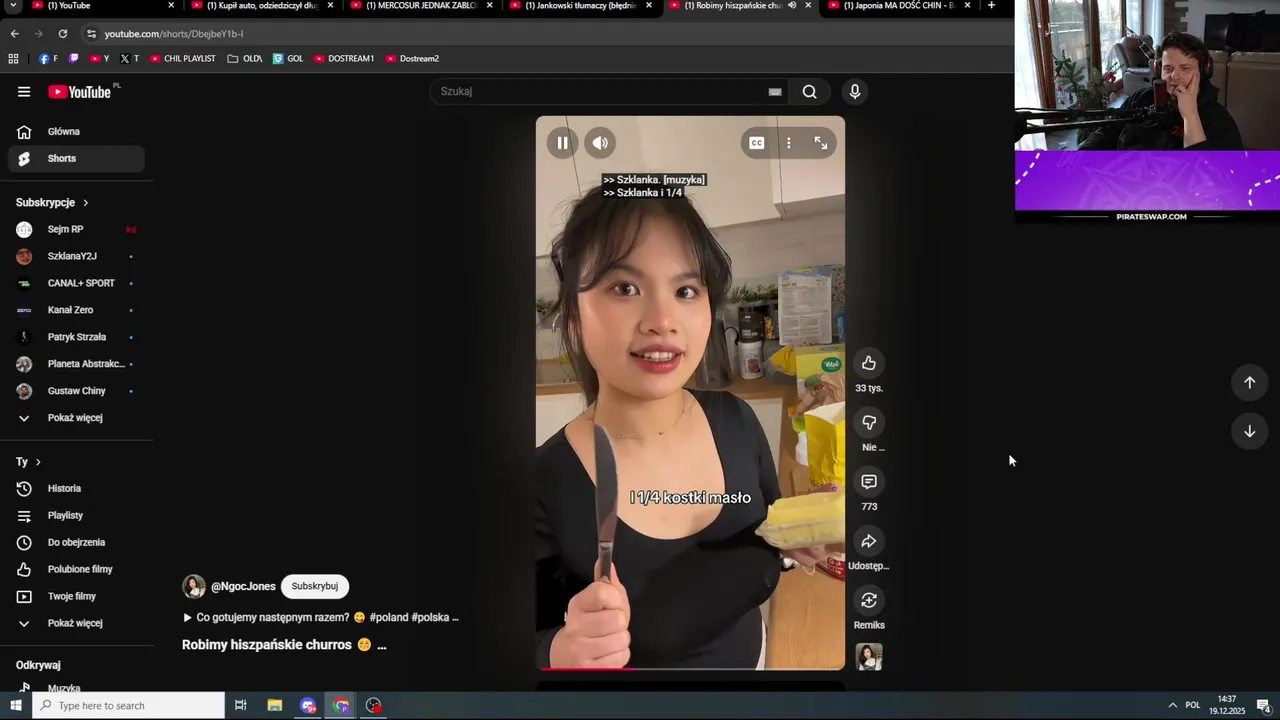Expand the Ty section chevron
Screen dimensions: 1280x720
pos(38,462)
